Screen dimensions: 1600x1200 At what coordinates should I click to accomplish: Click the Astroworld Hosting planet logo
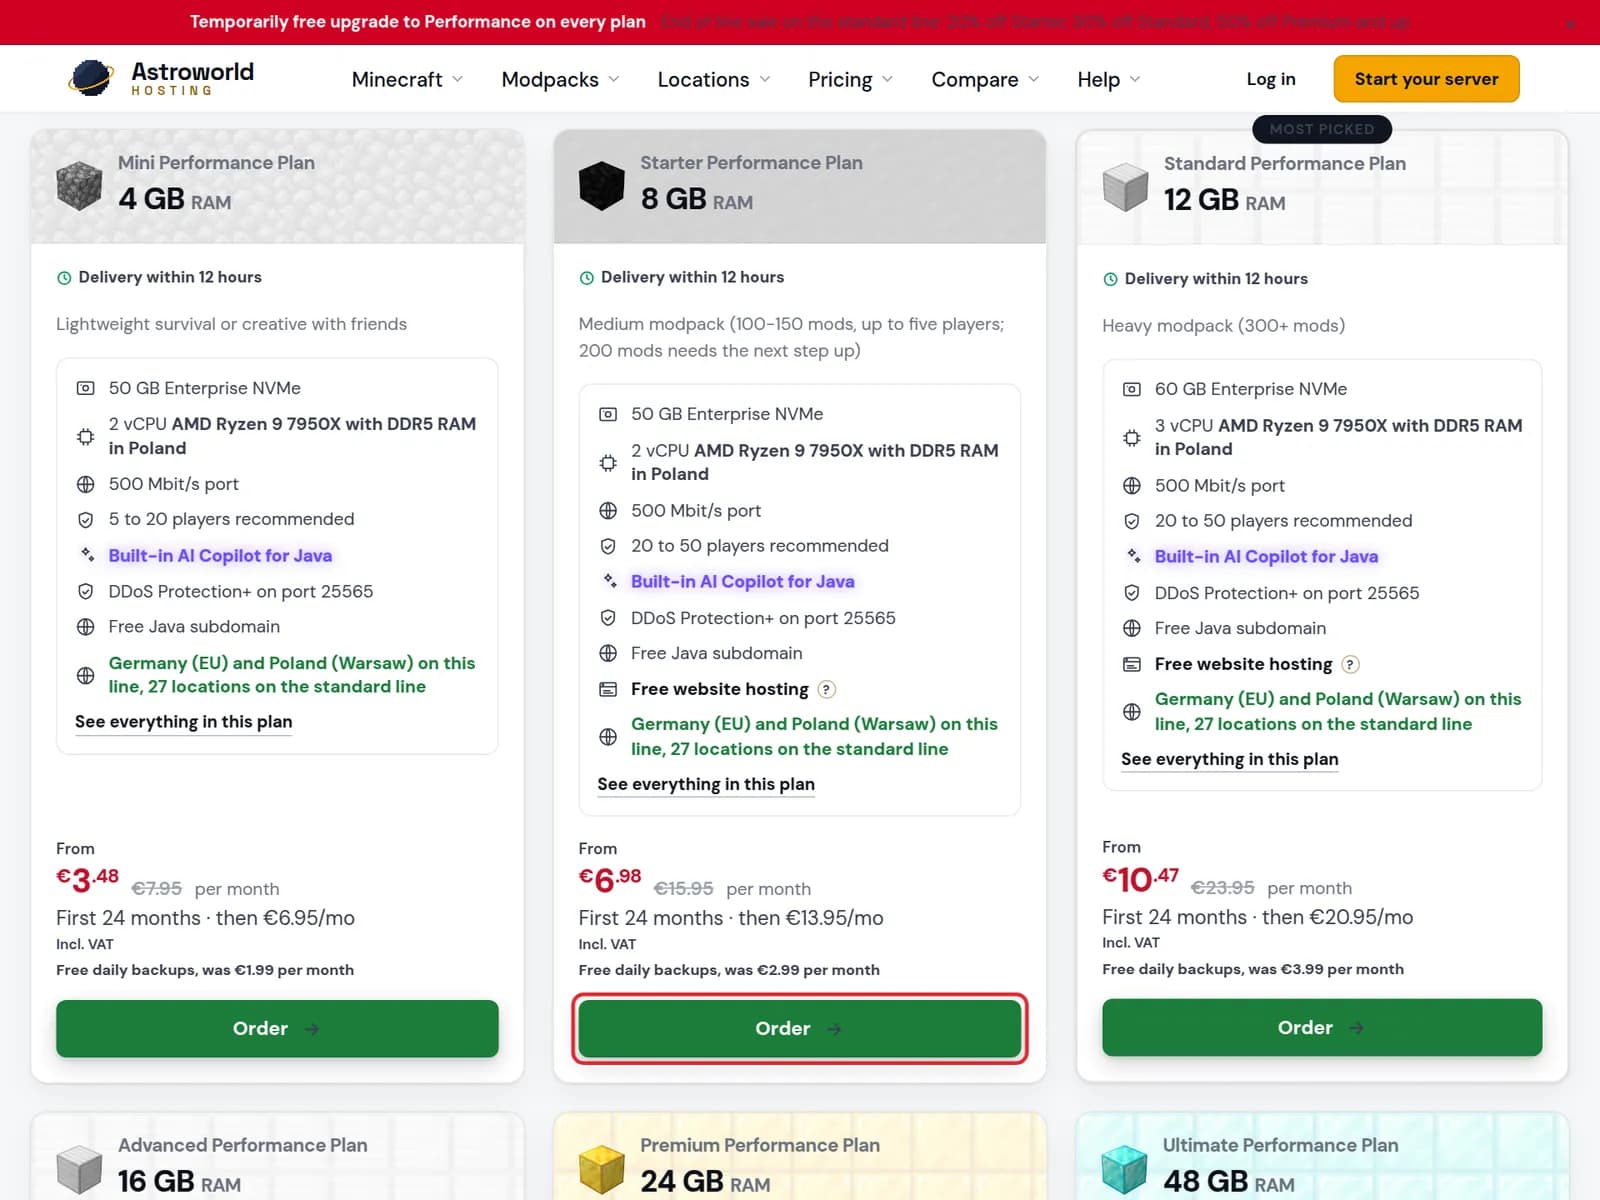pyautogui.click(x=91, y=78)
